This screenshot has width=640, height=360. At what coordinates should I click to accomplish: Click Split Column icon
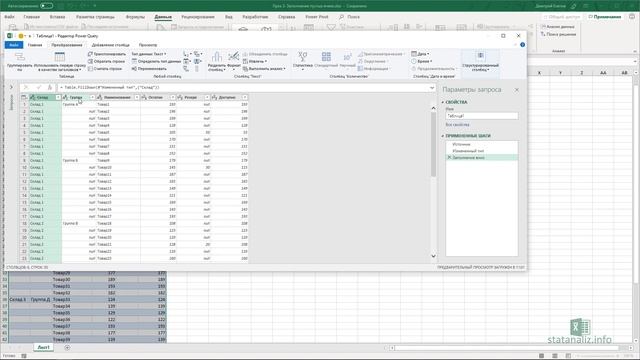pos(217,56)
